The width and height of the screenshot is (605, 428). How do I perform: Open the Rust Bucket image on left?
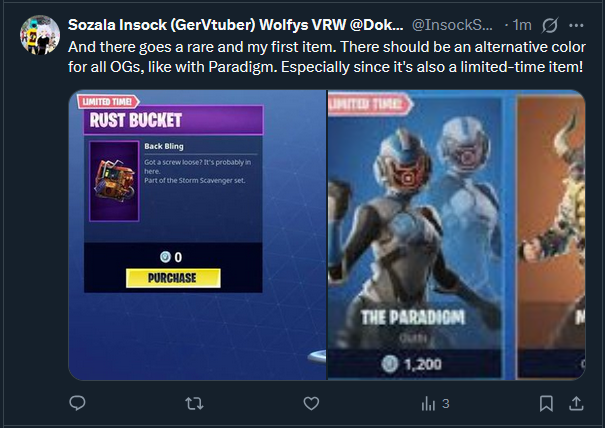tap(198, 235)
